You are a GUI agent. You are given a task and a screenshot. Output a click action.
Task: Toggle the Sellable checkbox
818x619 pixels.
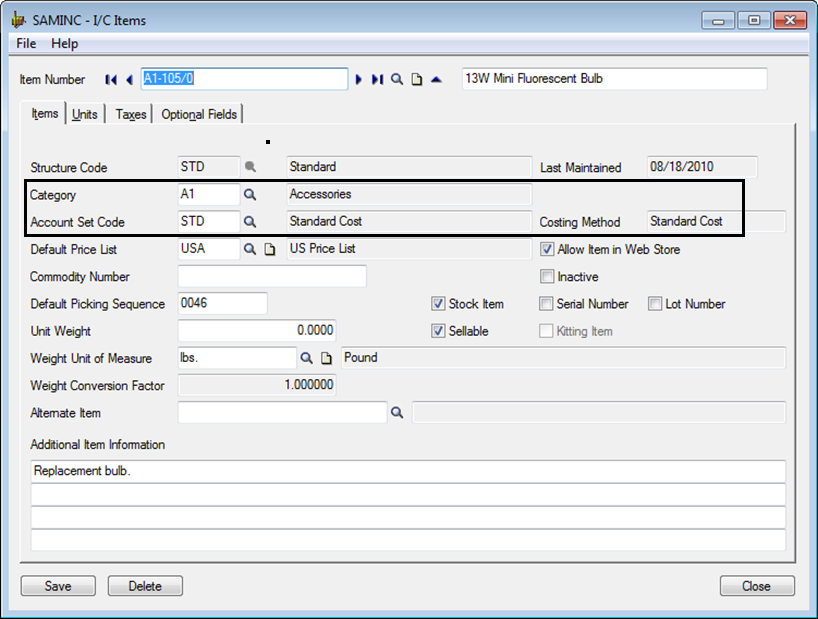pyautogui.click(x=438, y=331)
